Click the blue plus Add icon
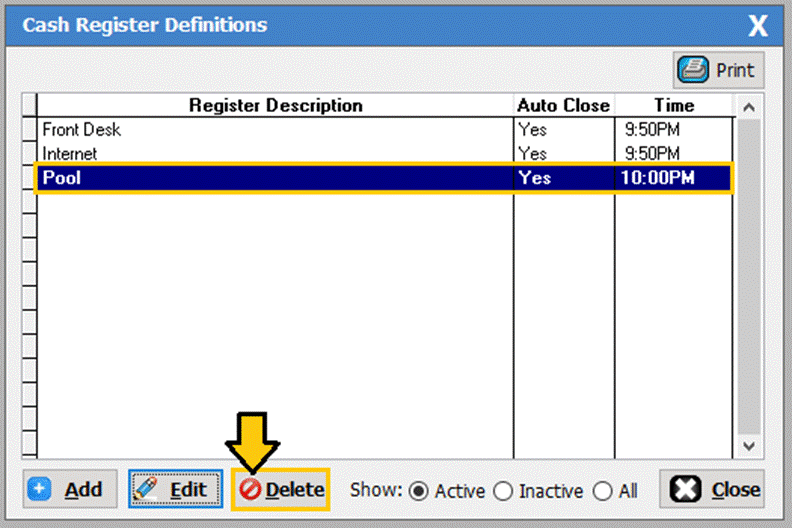The image size is (792, 528). (40, 490)
